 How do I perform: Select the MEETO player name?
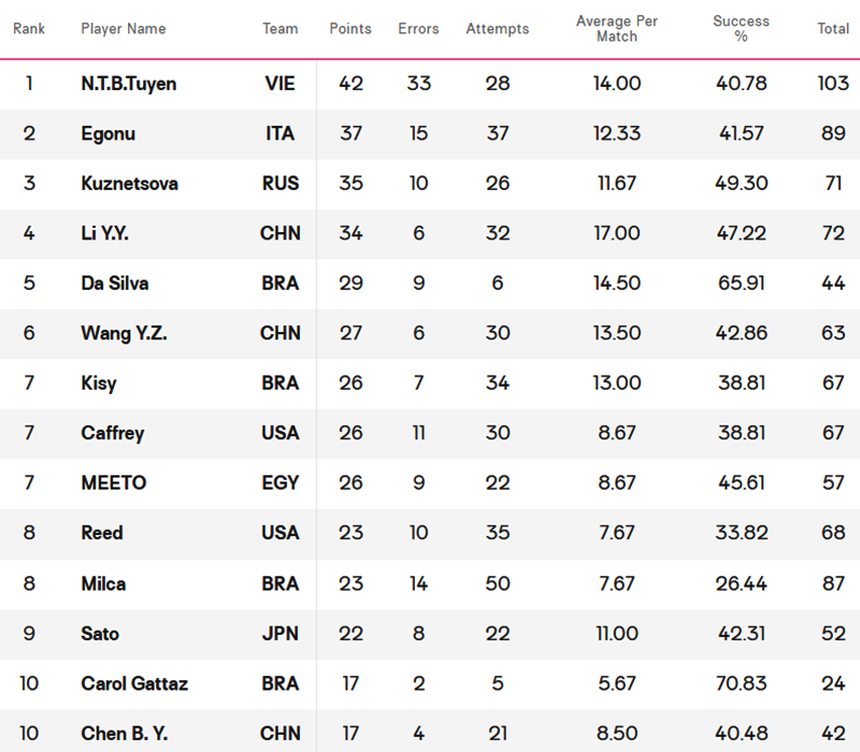click(x=113, y=483)
